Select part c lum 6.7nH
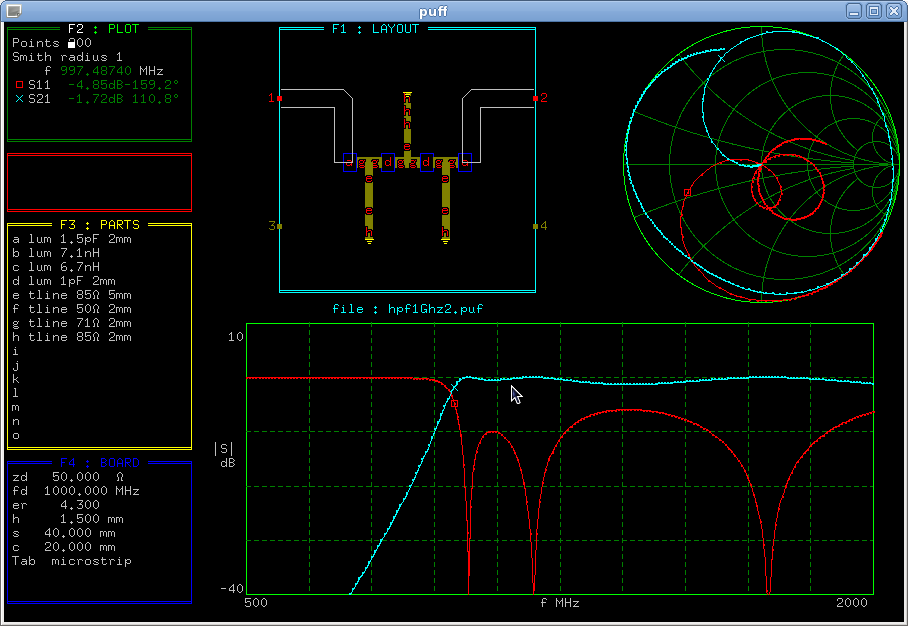Viewport: 908px width, 626px height. [x=56, y=267]
